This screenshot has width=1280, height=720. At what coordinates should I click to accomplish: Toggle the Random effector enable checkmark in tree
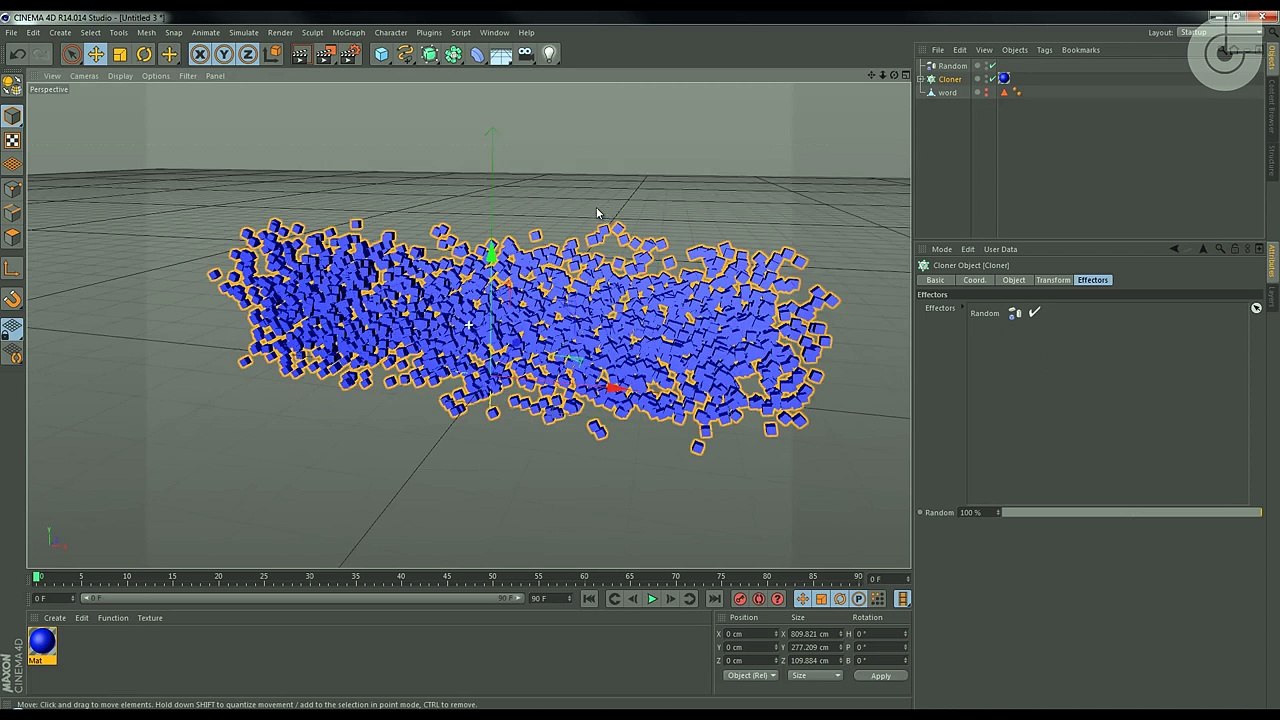992,66
